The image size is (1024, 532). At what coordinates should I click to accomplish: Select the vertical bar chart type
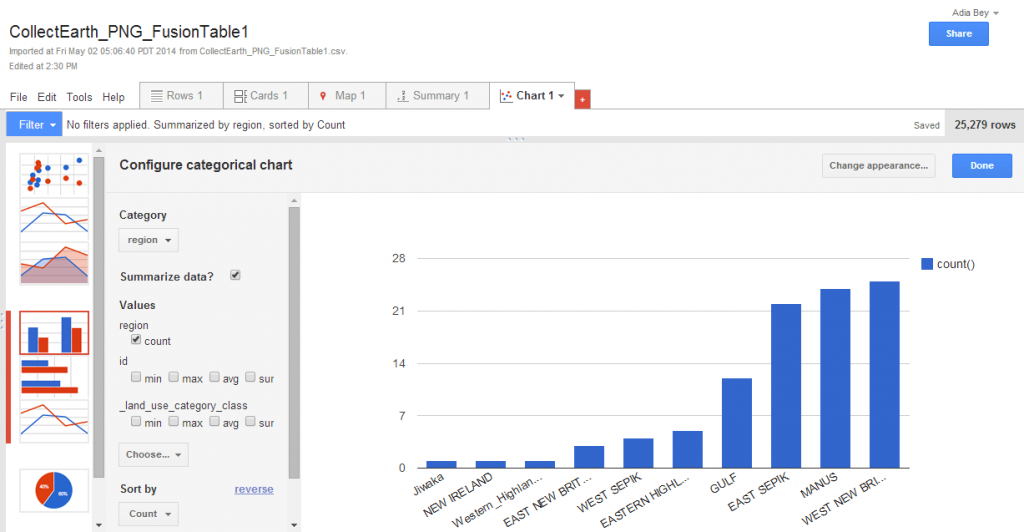pos(54,333)
